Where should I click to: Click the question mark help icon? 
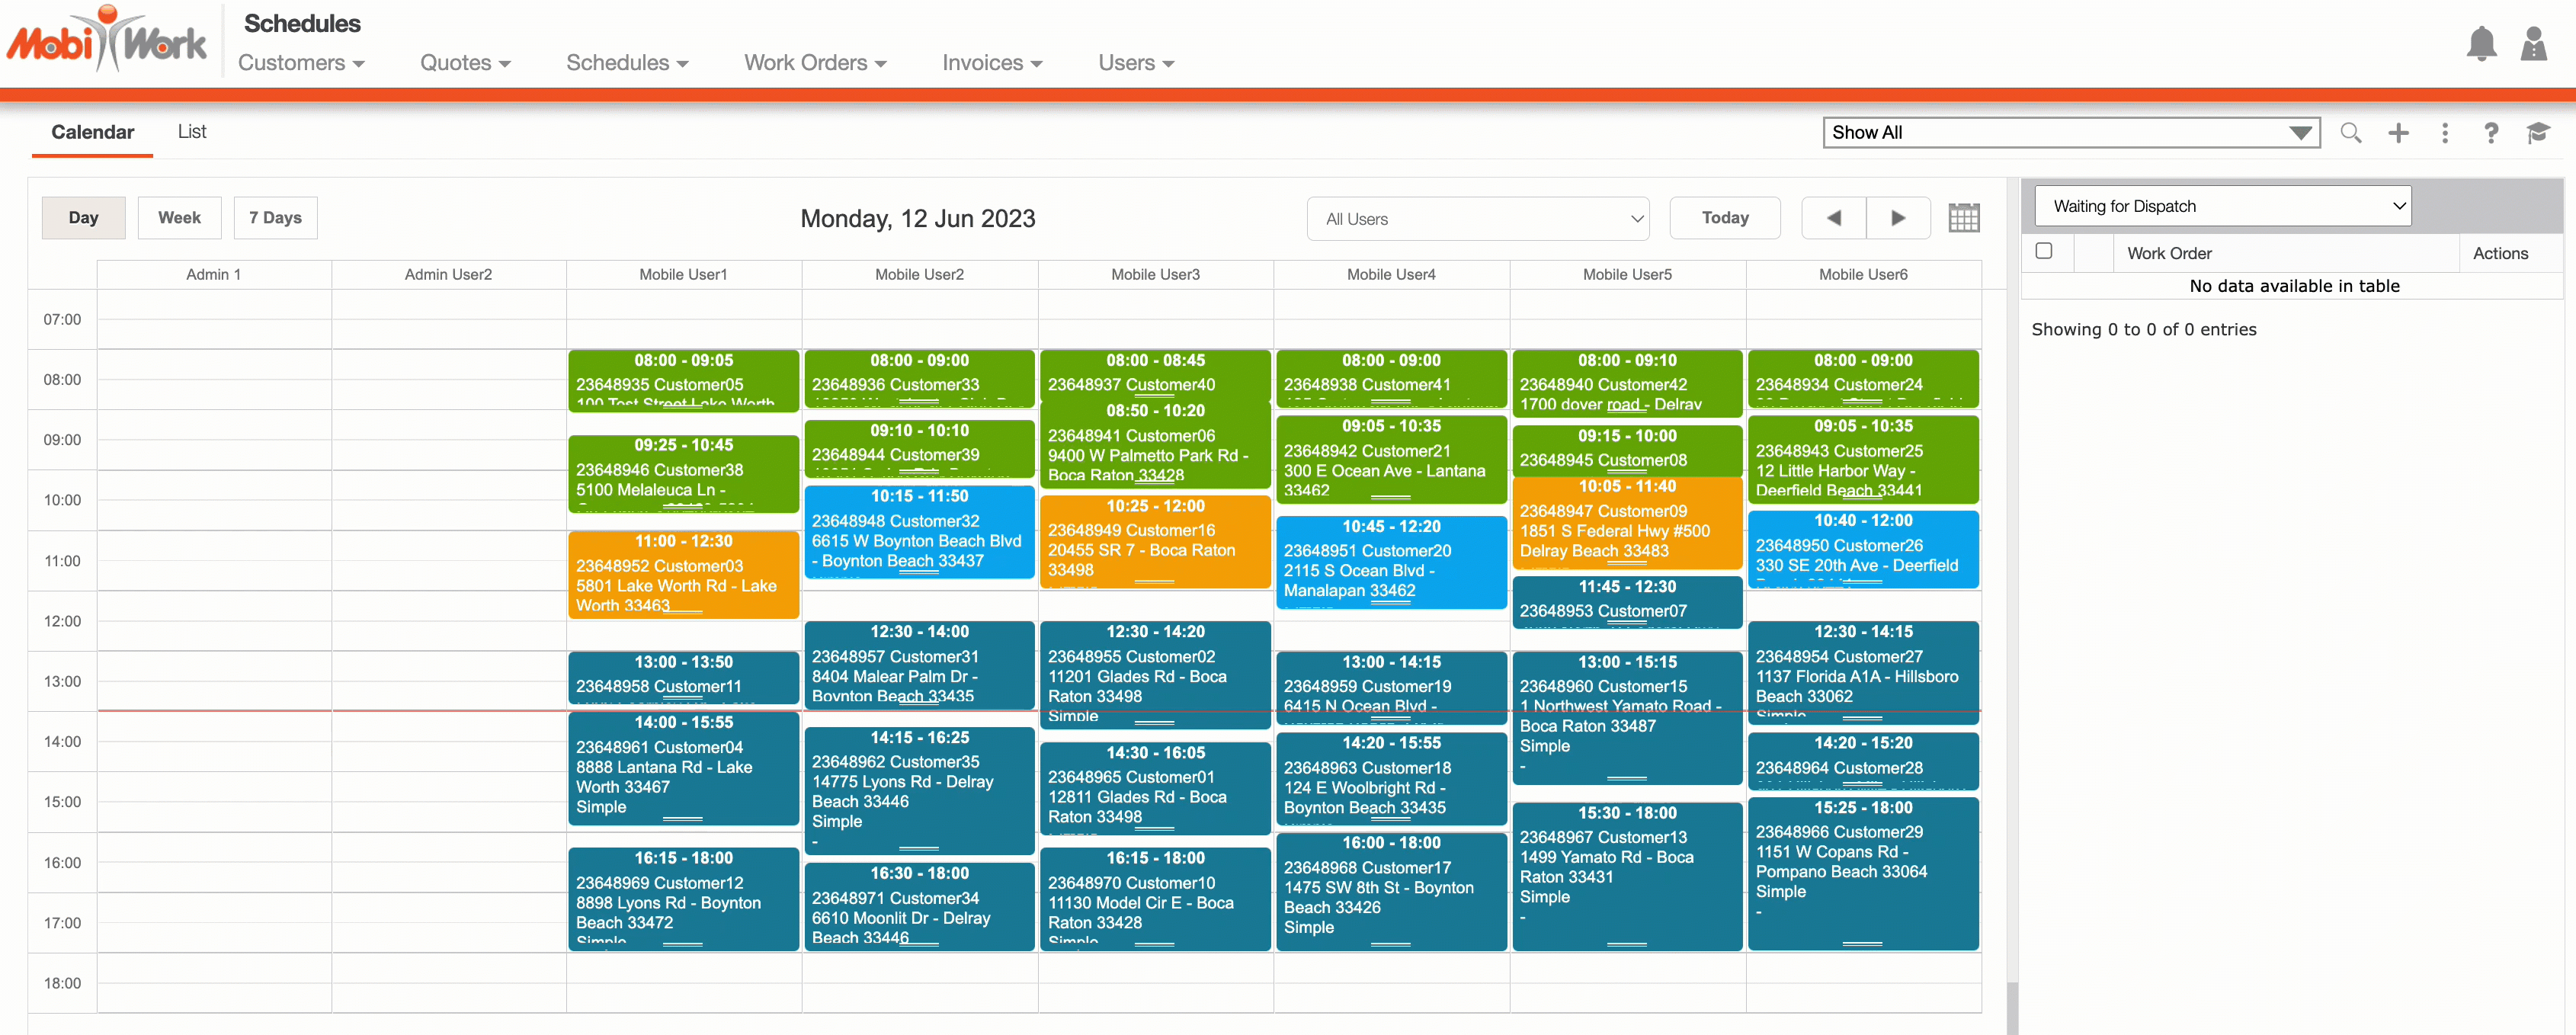(2490, 133)
